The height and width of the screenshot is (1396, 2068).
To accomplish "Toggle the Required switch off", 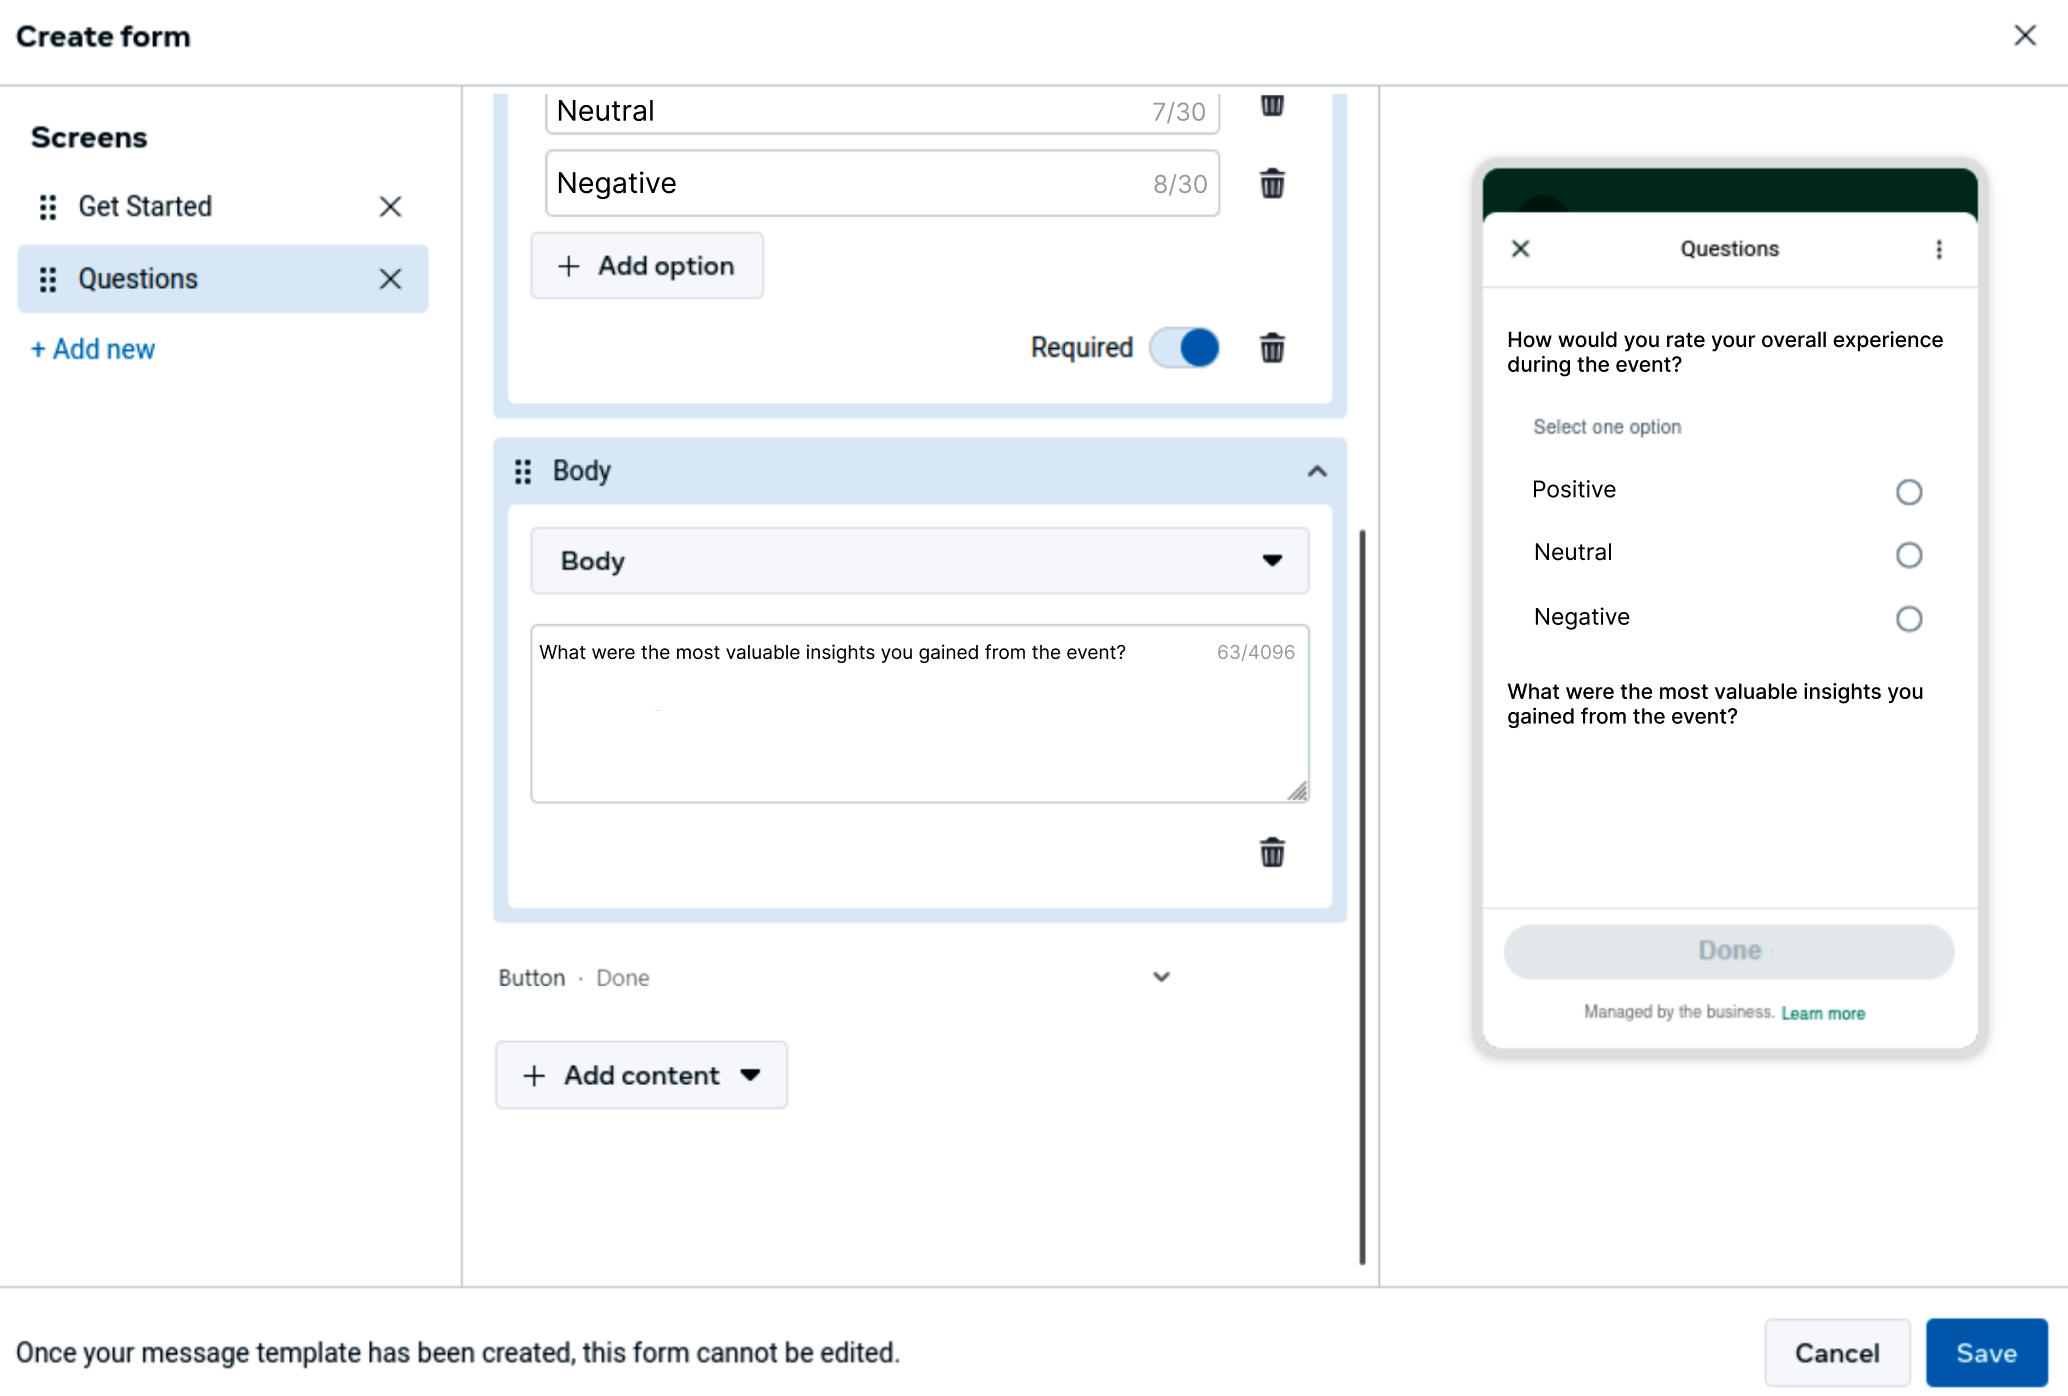I will [1185, 348].
